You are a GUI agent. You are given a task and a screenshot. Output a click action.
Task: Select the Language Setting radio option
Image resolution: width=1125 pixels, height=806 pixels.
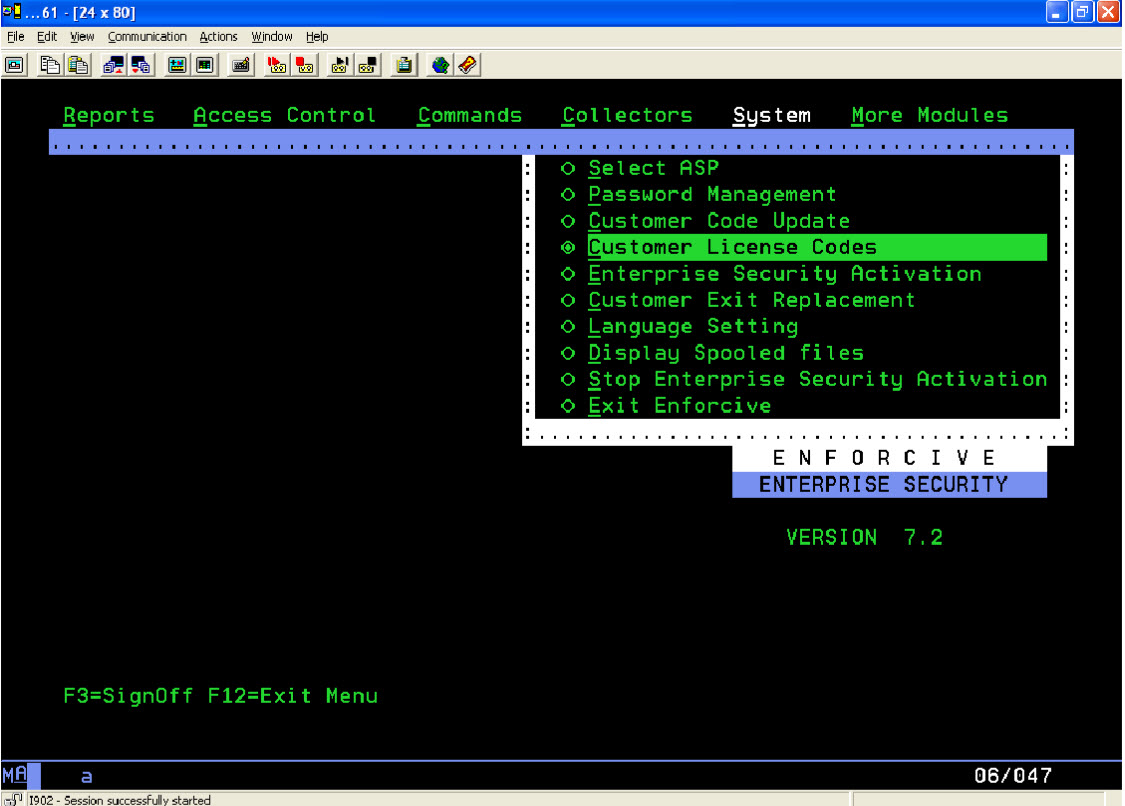point(568,327)
